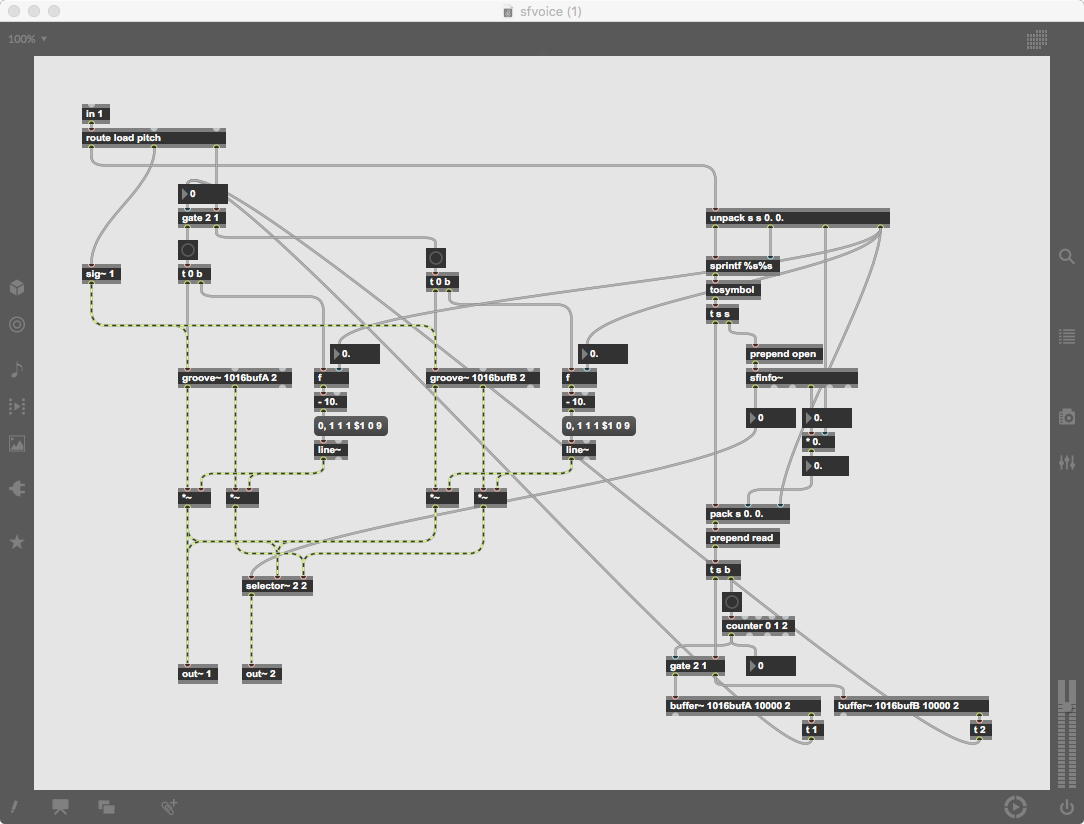
Task: Click the 0, 1 1 1 $1 0 9 message near groove~ 1016bufB
Action: coord(599,426)
